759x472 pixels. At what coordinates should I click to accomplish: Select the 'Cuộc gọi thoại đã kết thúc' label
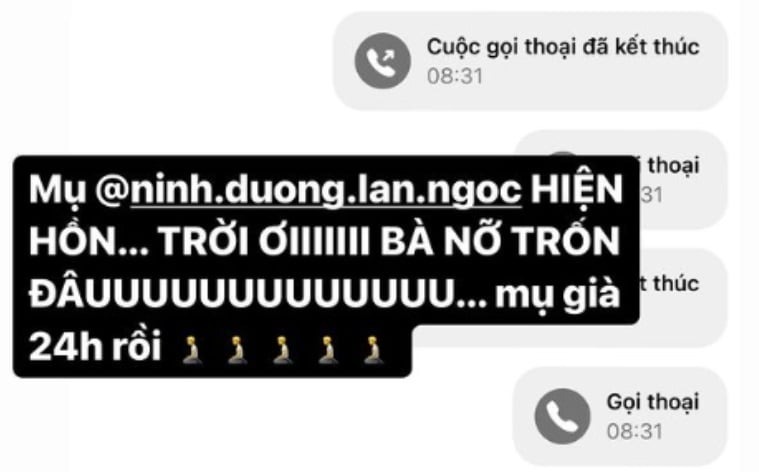(x=563, y=47)
